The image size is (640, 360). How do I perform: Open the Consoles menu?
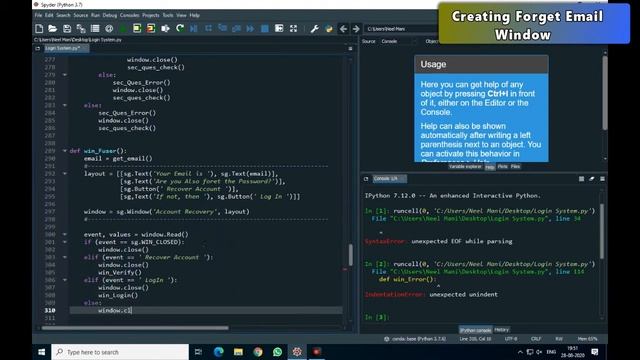tap(129, 15)
